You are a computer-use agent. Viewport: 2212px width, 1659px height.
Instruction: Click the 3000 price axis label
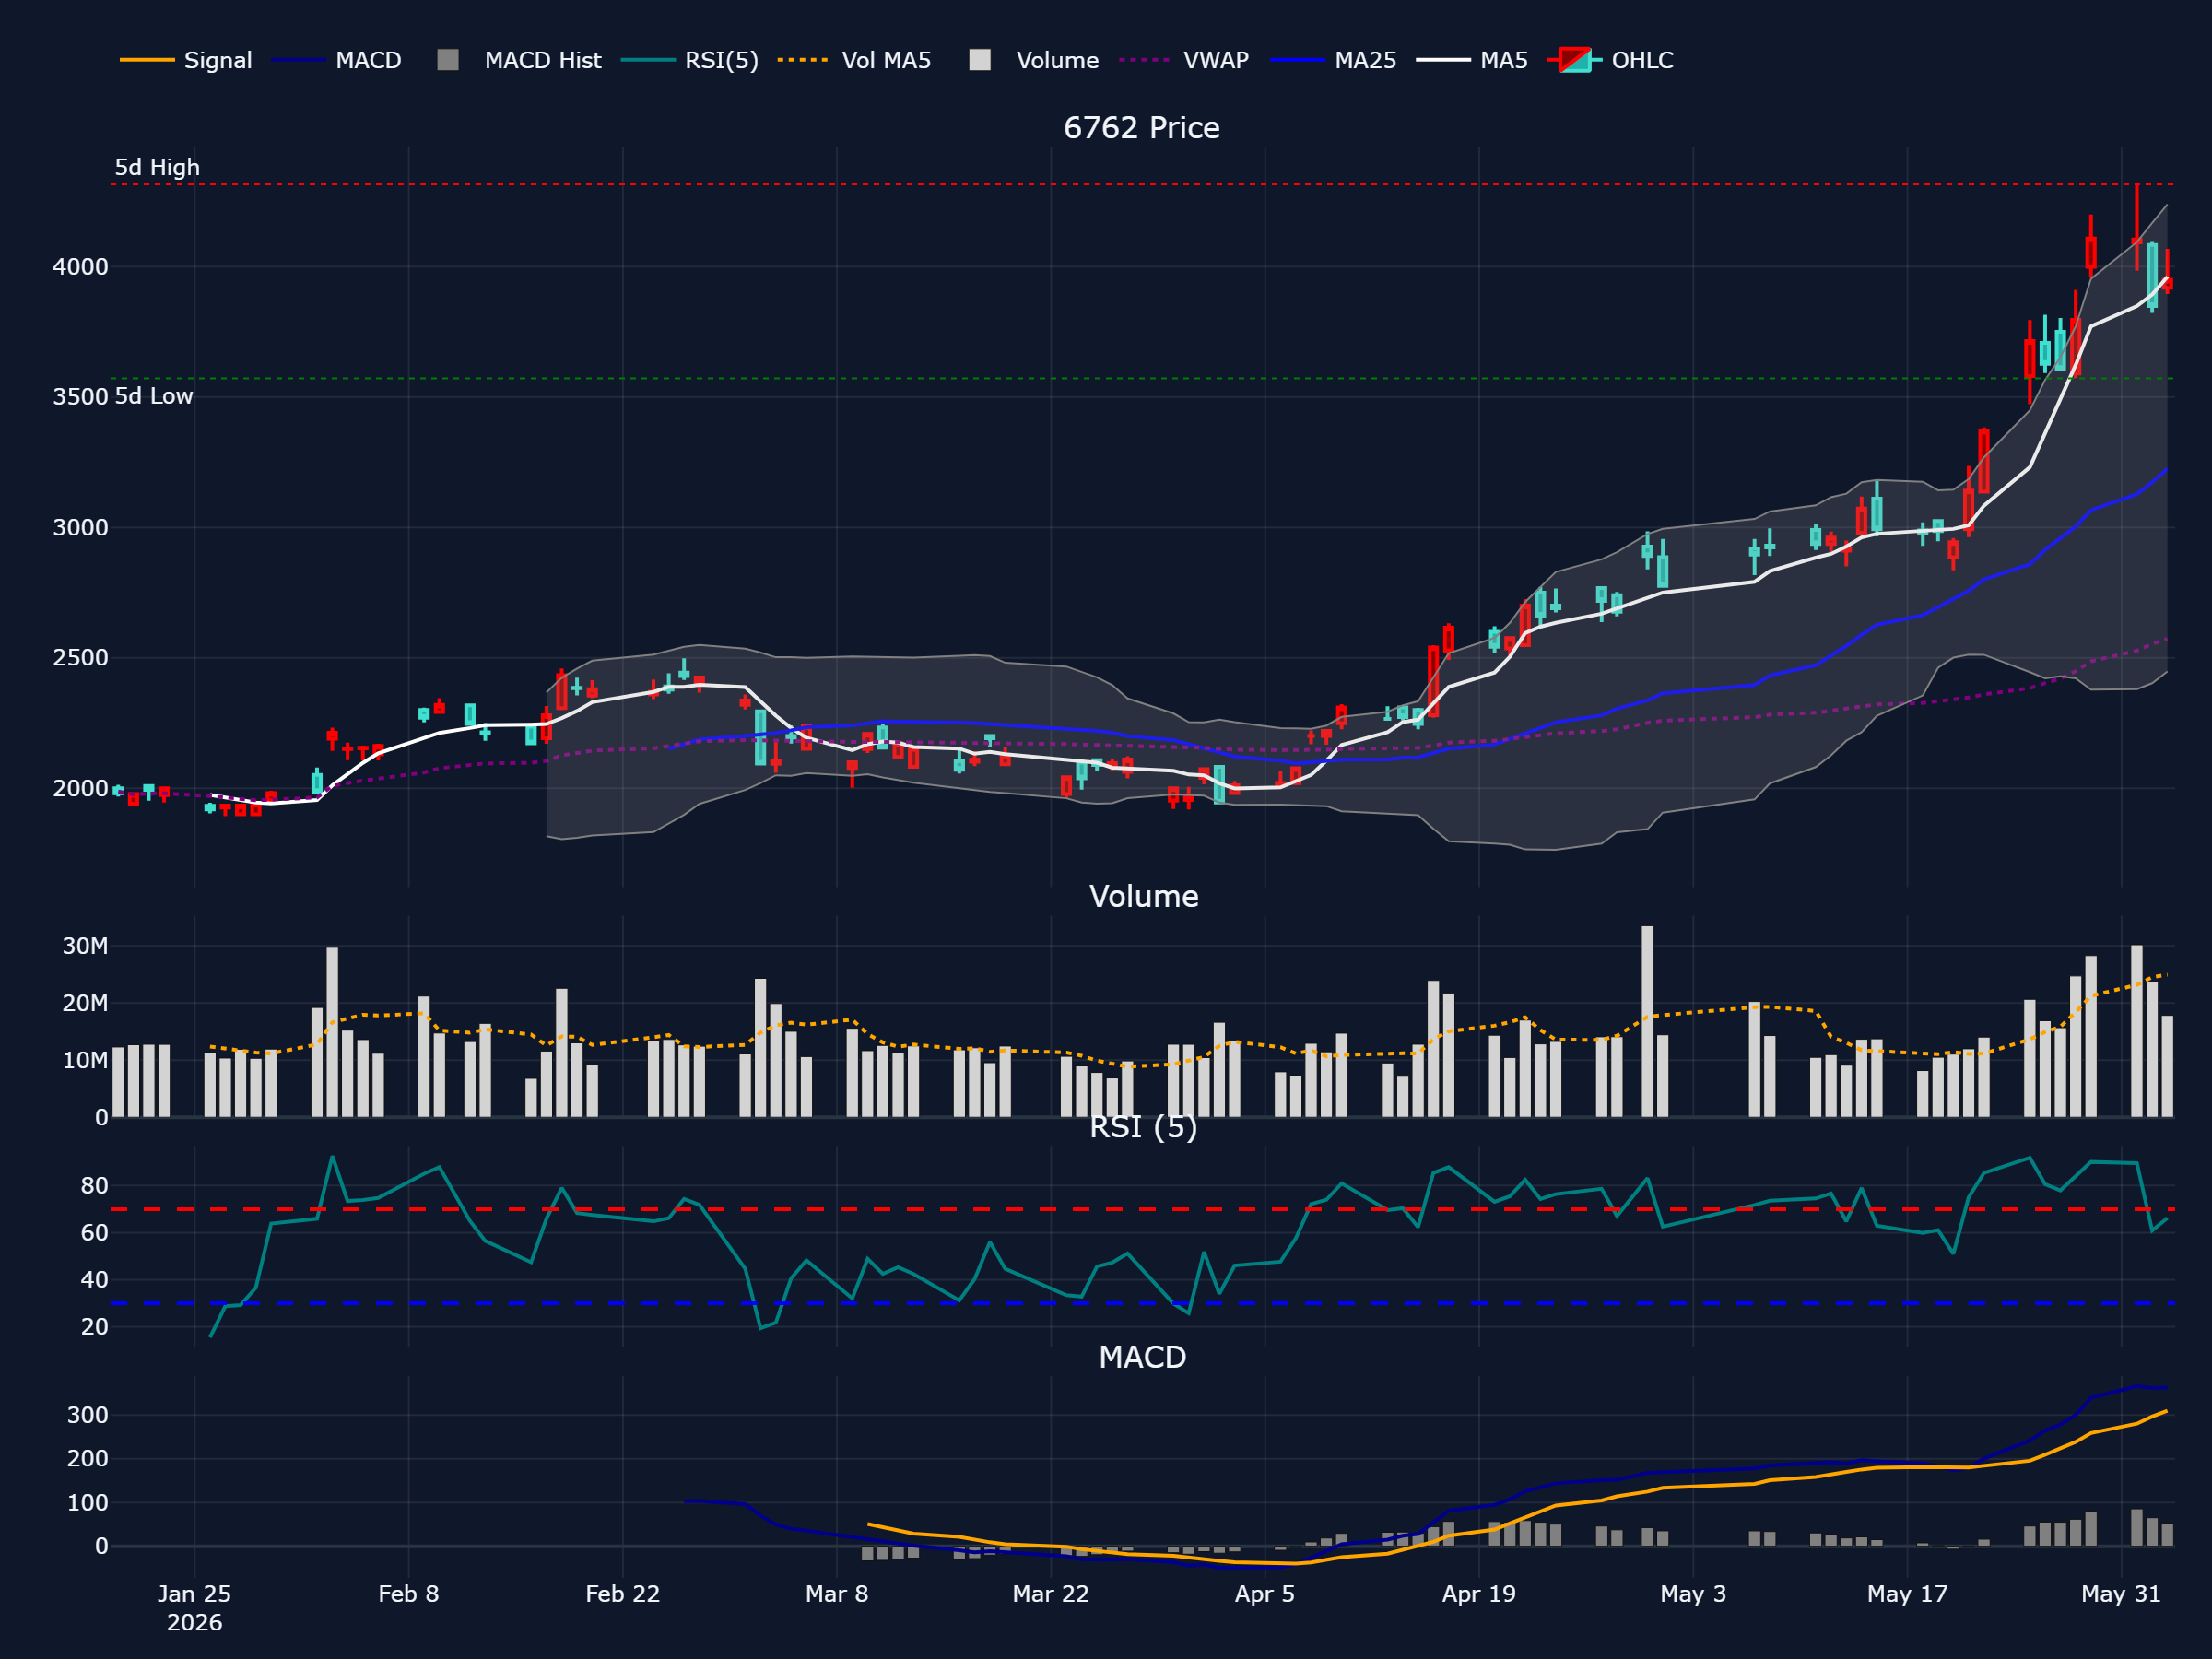tap(80, 528)
